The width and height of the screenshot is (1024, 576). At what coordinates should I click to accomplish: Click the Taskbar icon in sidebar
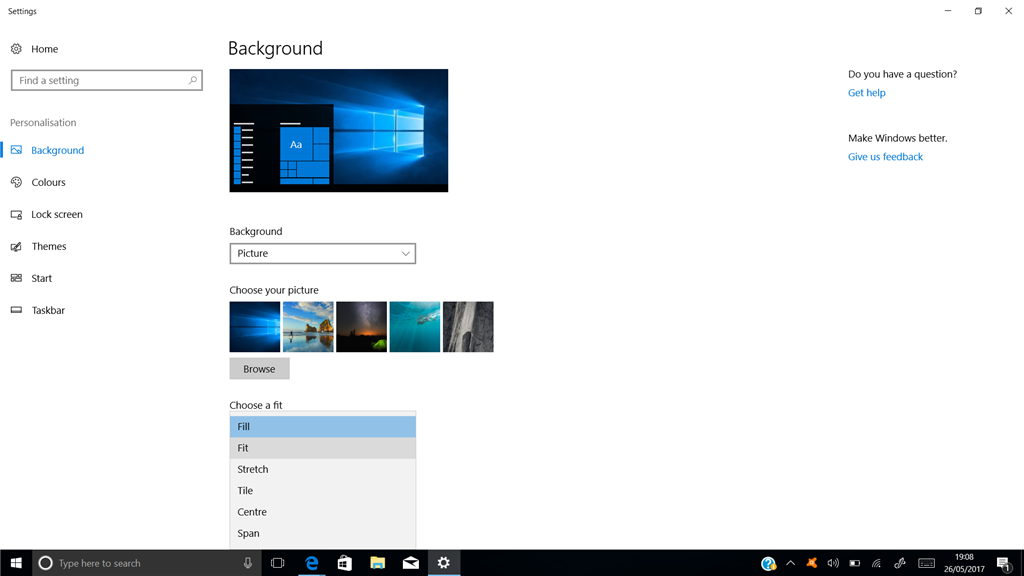point(16,310)
